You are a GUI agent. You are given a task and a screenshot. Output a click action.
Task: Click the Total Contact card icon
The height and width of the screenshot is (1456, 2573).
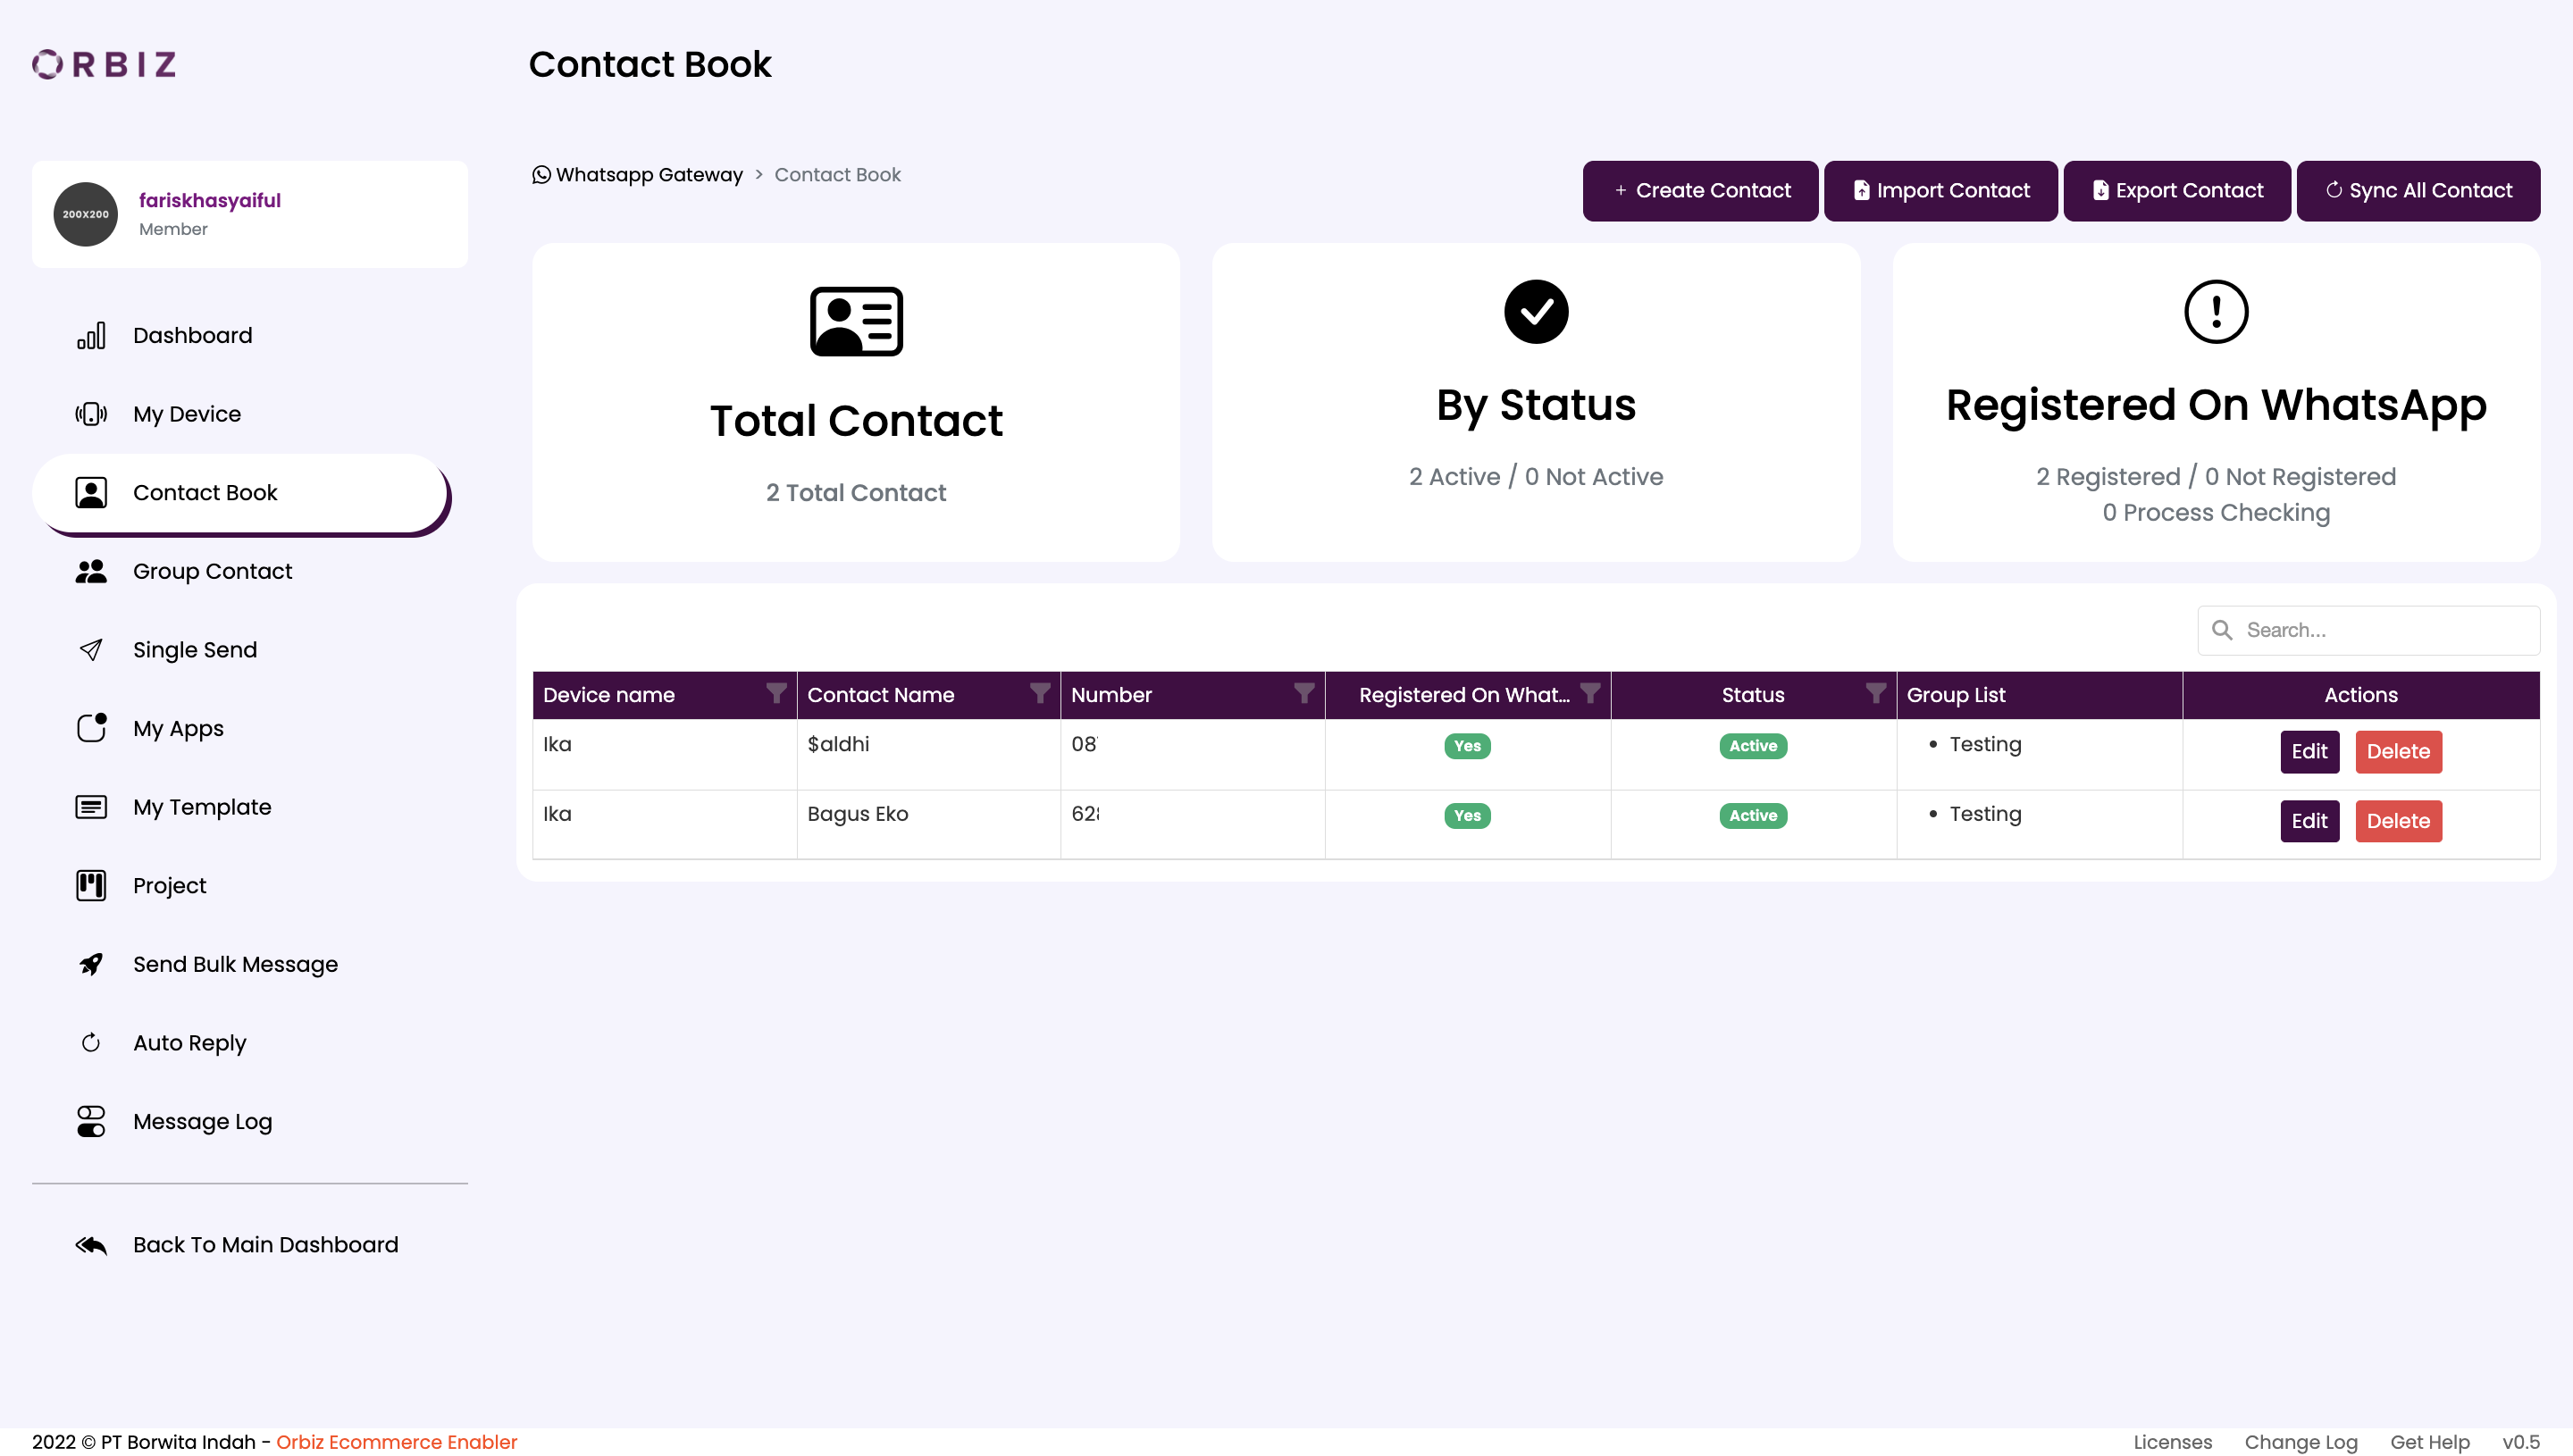pos(856,322)
